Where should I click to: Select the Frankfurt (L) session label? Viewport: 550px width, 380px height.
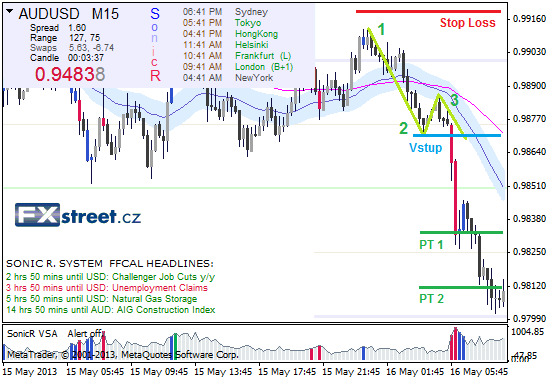(x=263, y=56)
